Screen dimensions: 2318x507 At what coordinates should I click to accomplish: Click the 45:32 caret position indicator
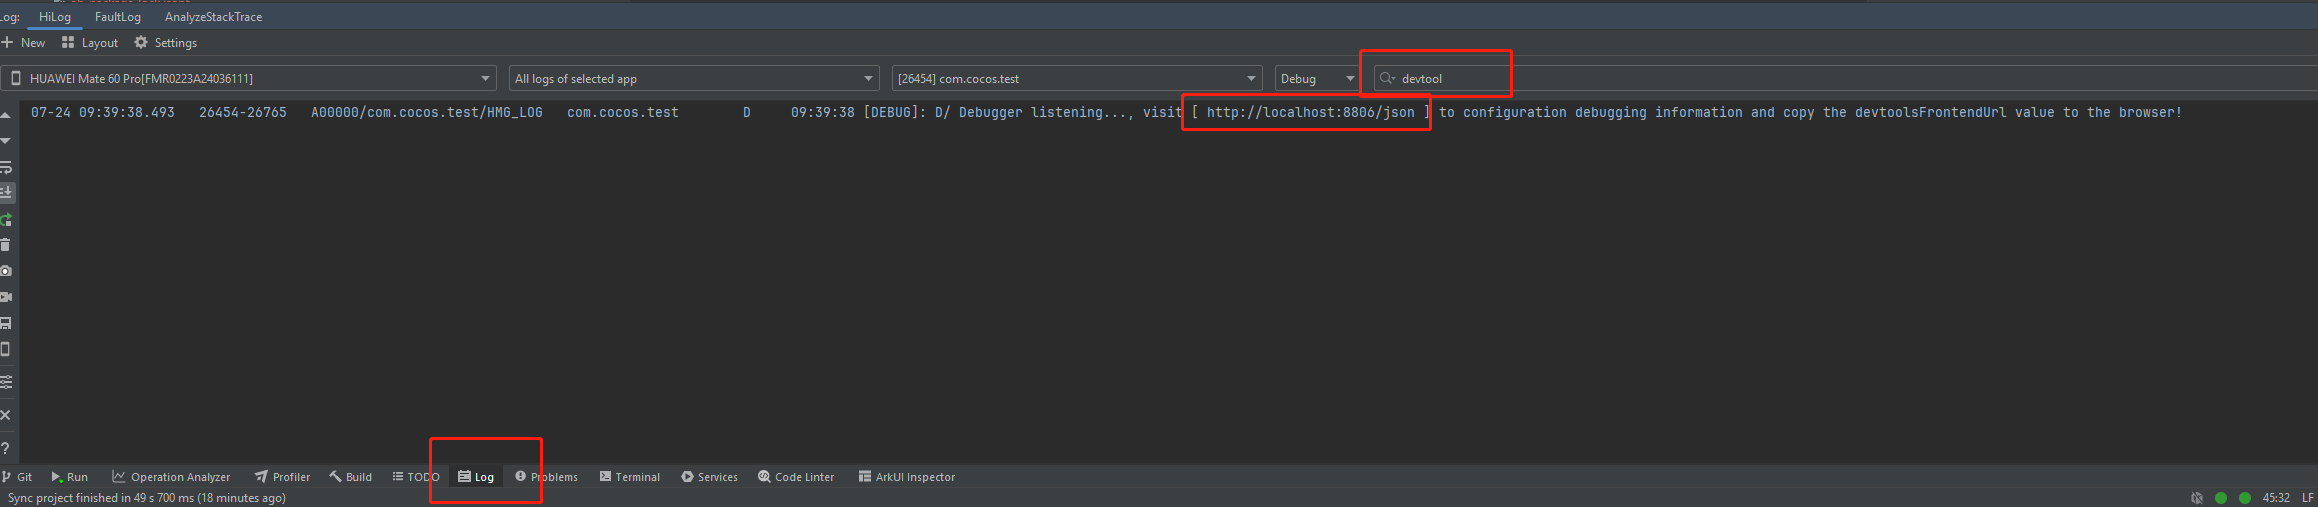pyautogui.click(x=2276, y=498)
